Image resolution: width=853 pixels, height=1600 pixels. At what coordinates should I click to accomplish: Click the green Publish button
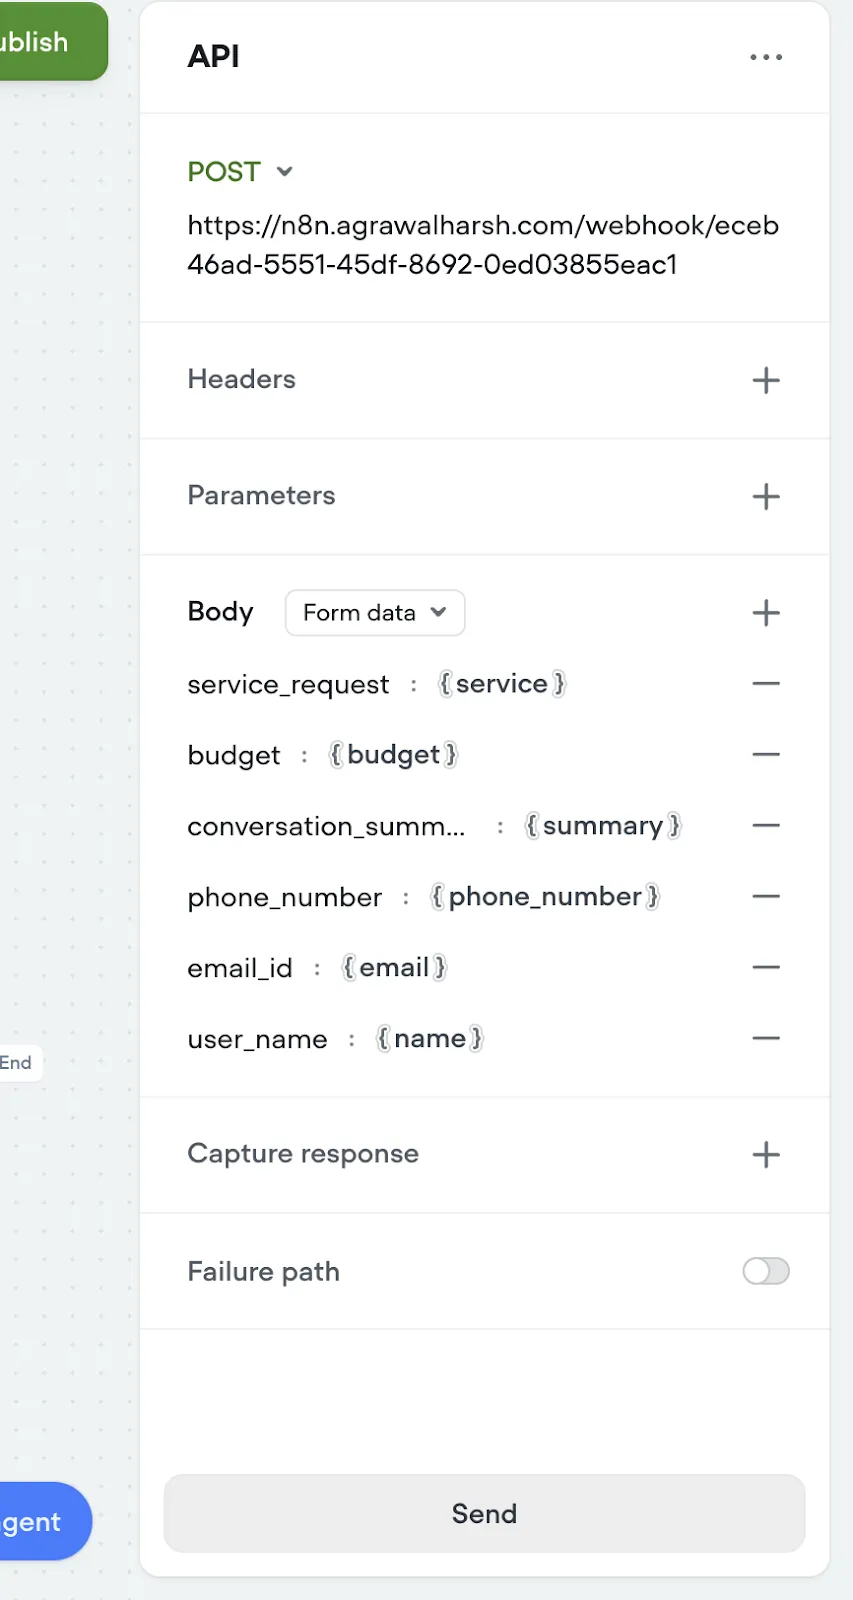(50, 41)
